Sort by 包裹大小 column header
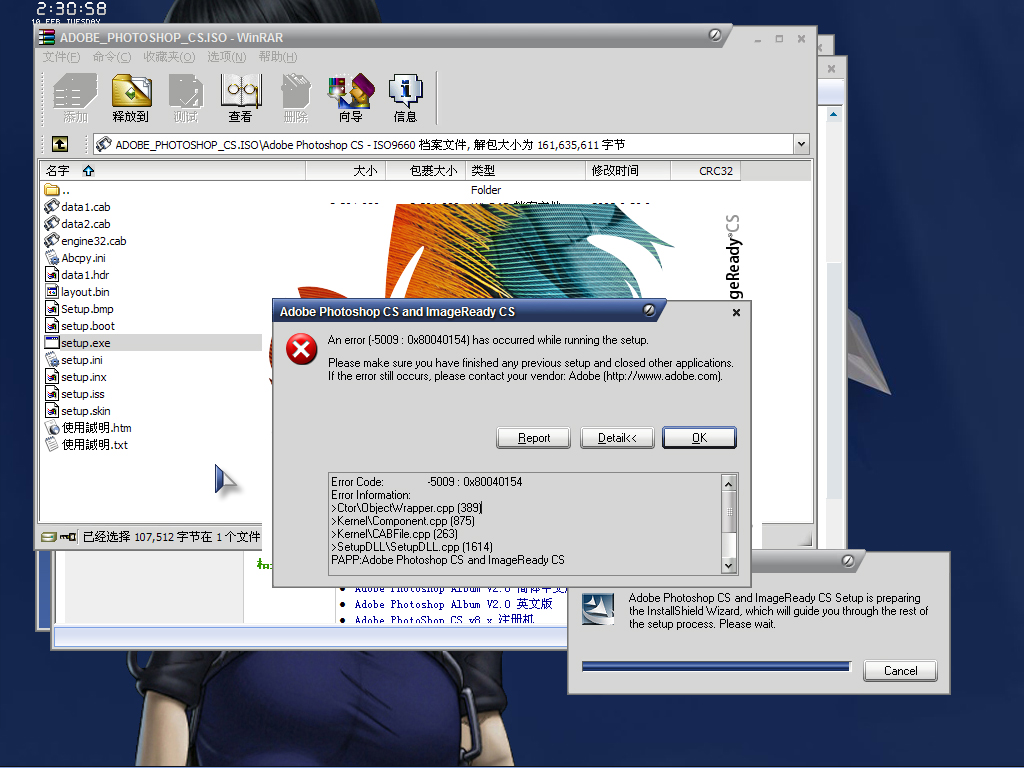This screenshot has width=1024, height=768. (426, 170)
